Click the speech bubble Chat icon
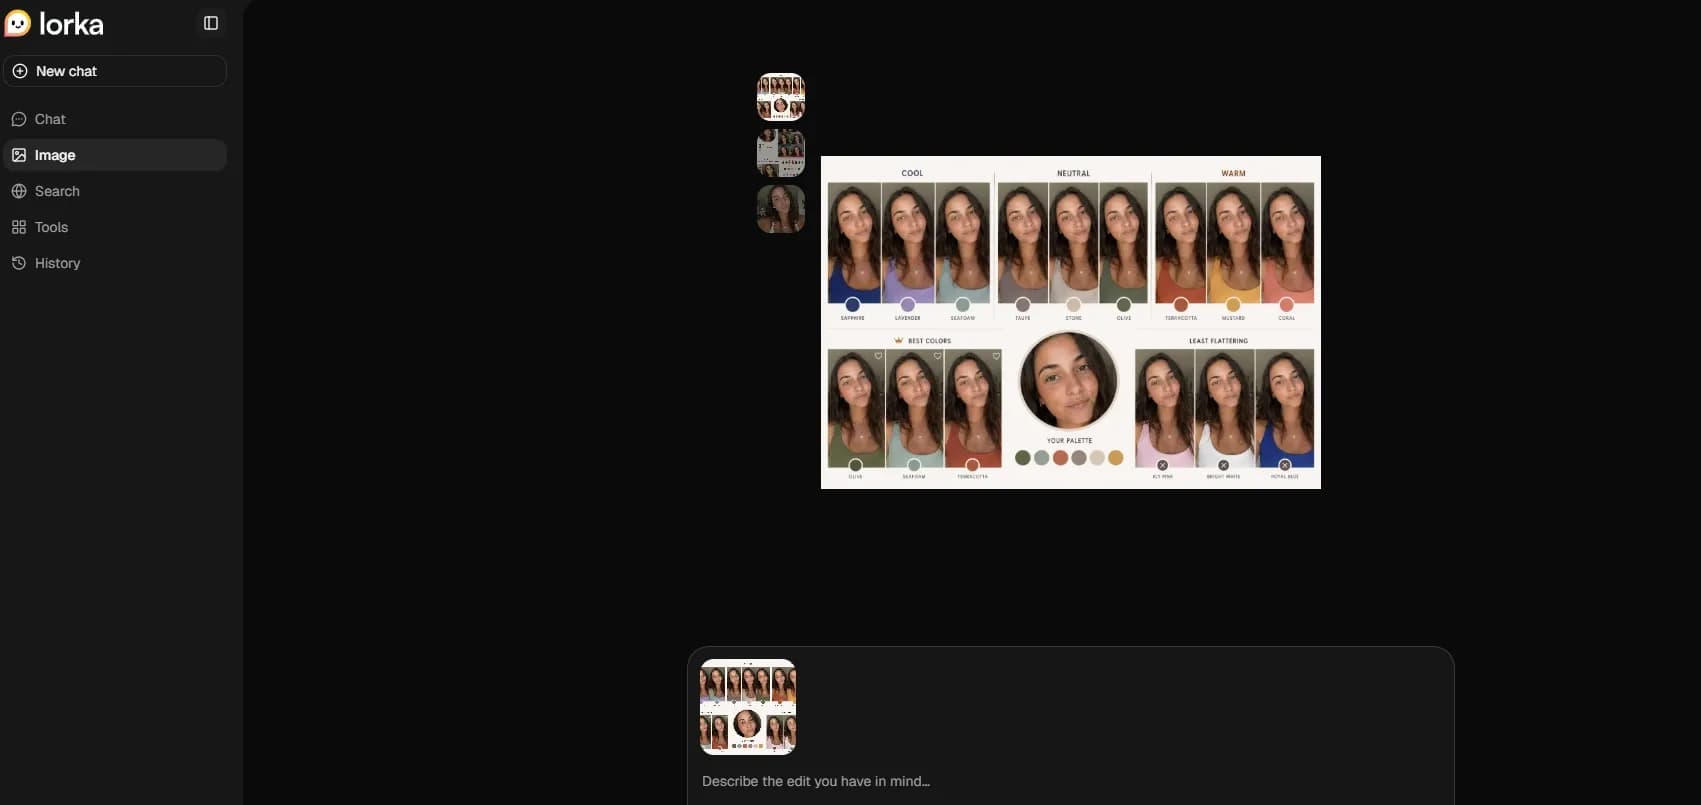 [19, 119]
